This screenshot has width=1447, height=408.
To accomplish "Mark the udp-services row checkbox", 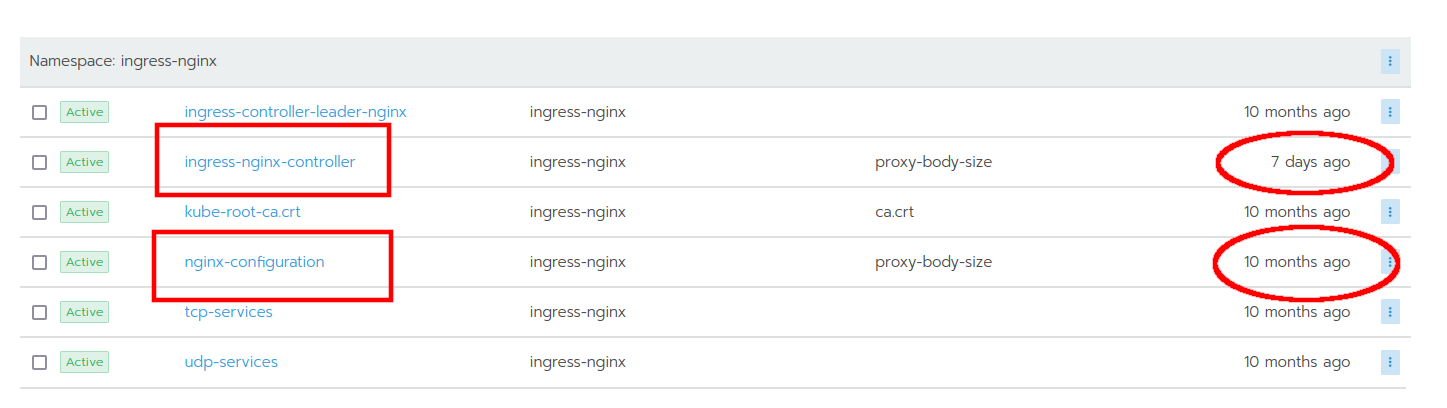I will (39, 362).
